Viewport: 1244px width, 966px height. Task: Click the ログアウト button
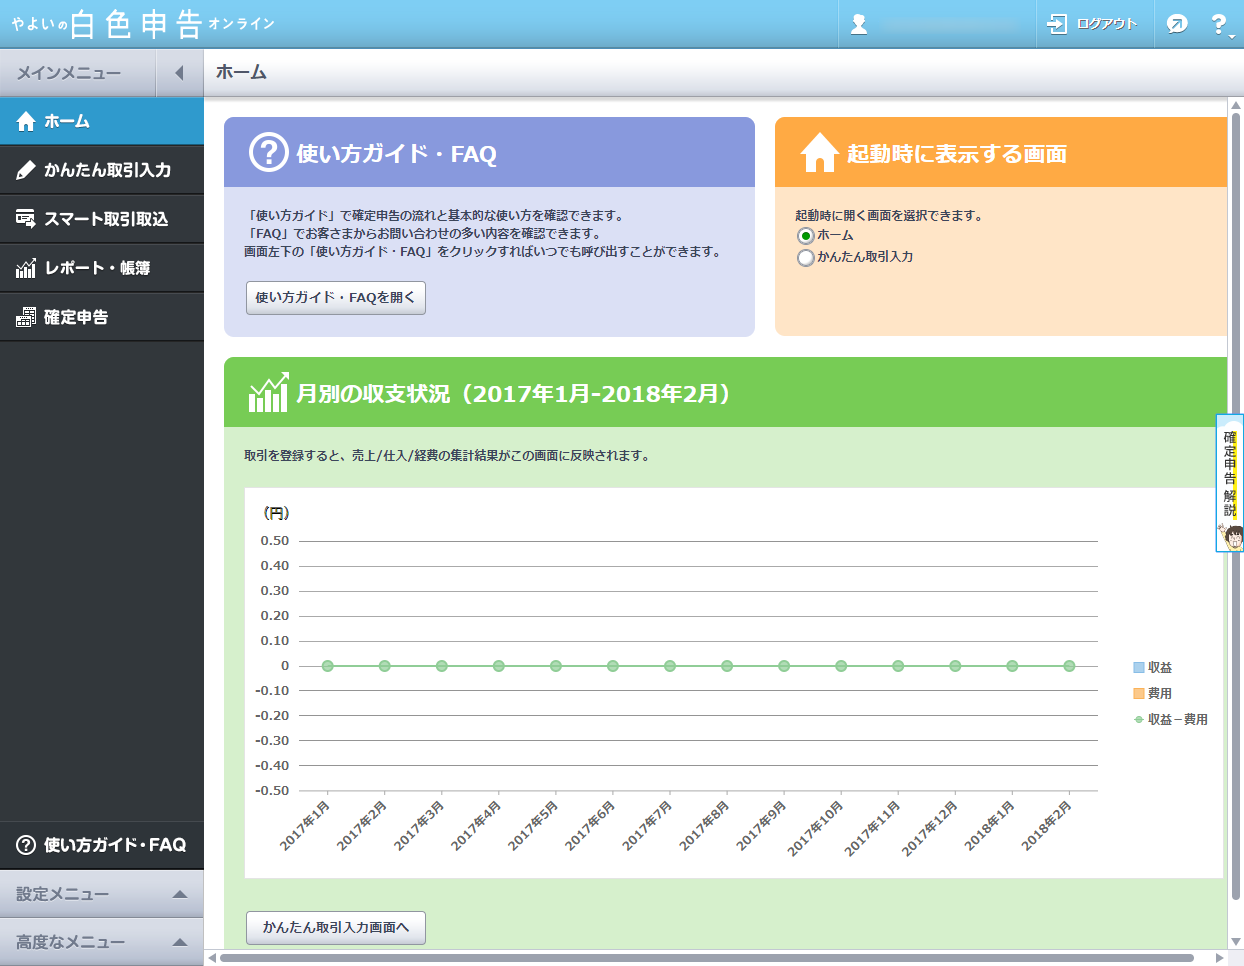(1094, 24)
